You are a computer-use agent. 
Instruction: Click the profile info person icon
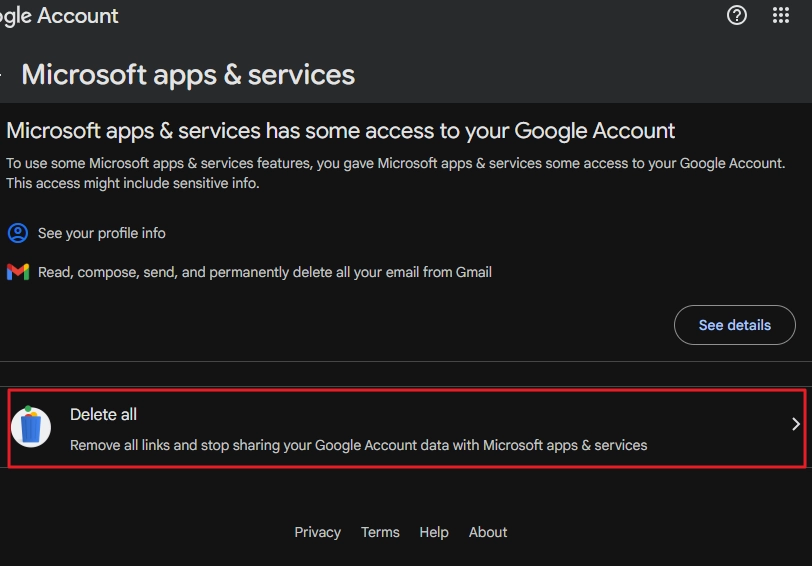(18, 233)
